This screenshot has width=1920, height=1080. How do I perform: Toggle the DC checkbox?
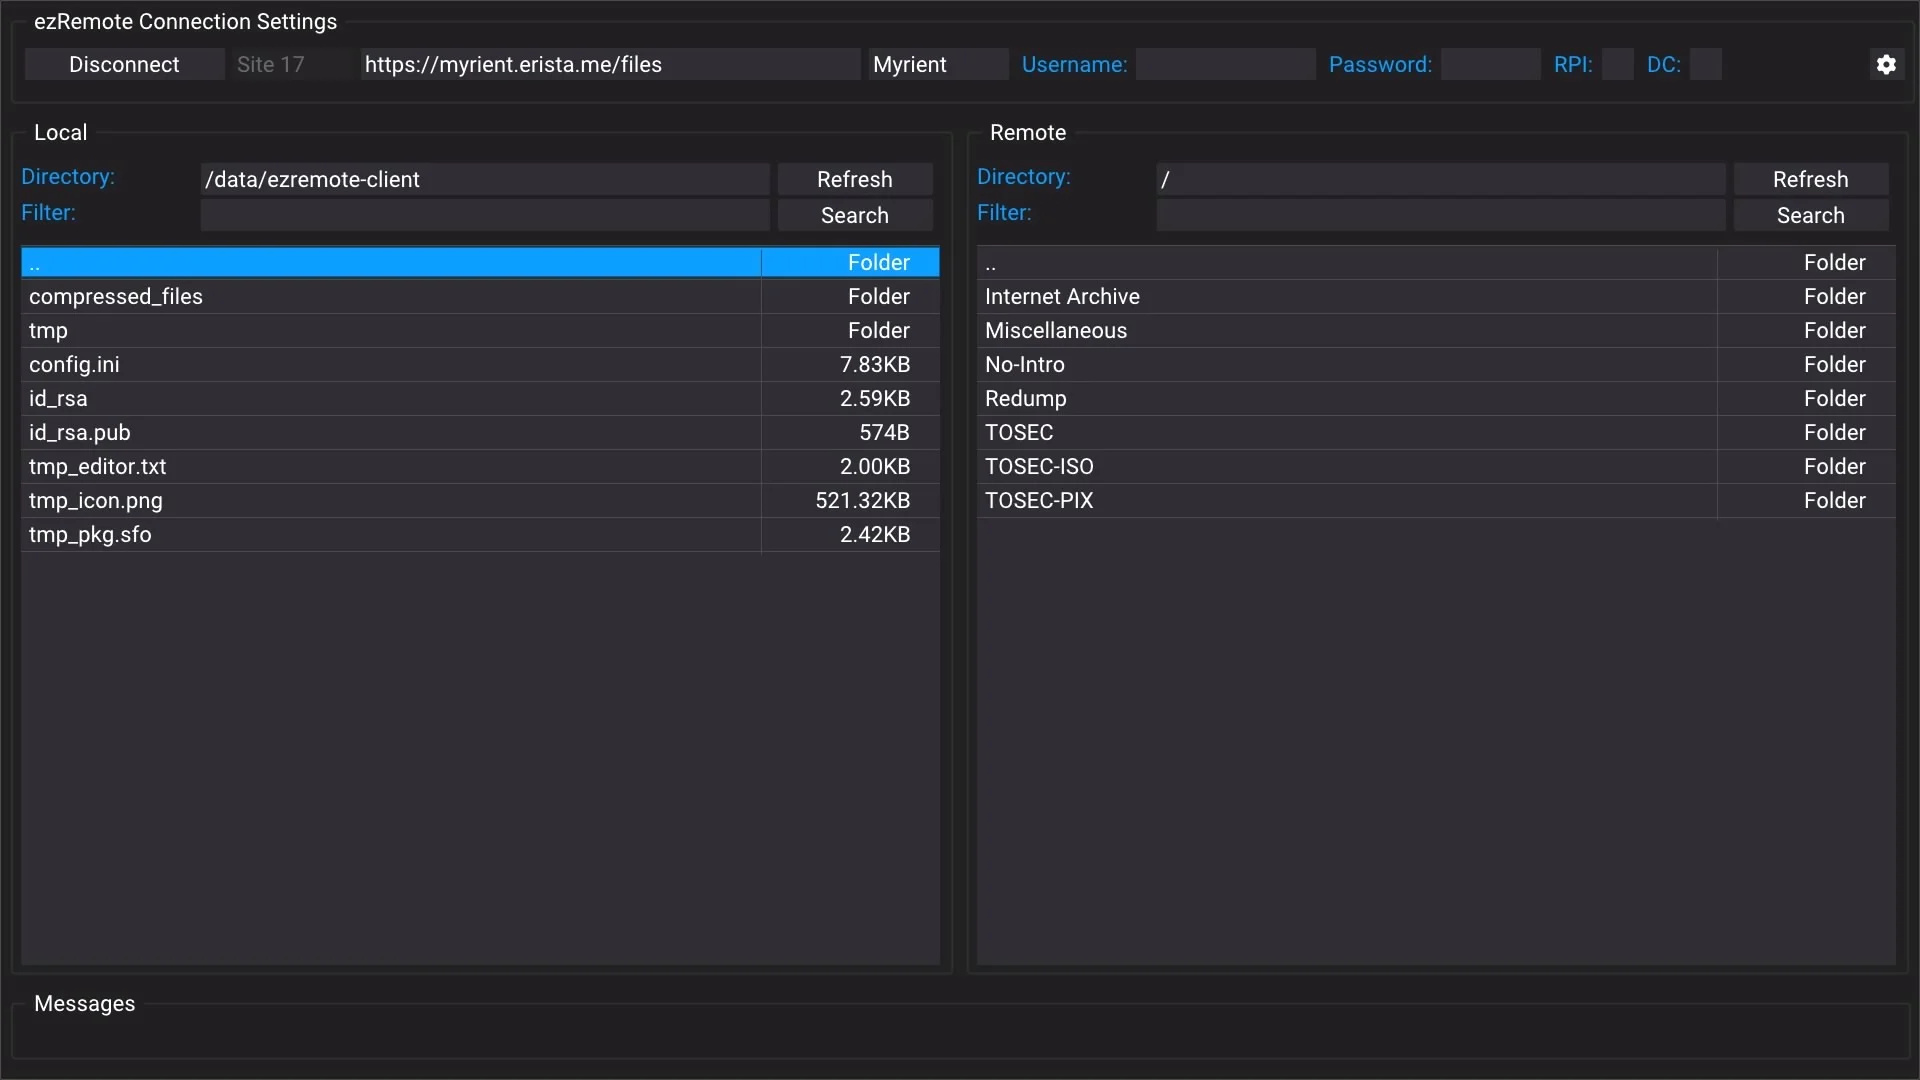1705,65
